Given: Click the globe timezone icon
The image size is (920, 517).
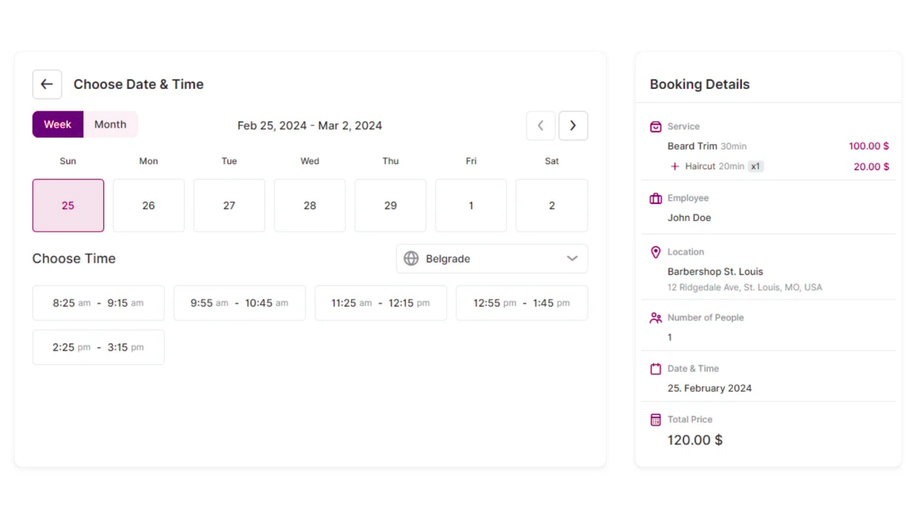Looking at the screenshot, I should click(411, 259).
